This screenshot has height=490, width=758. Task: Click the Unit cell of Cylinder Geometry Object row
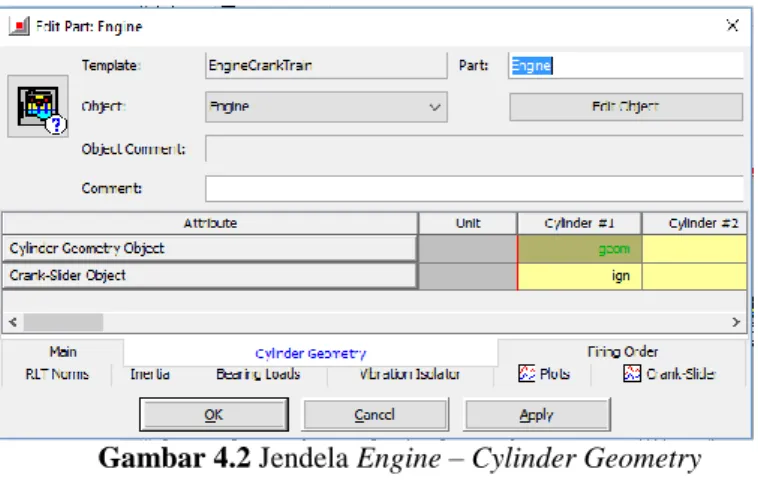[467, 249]
